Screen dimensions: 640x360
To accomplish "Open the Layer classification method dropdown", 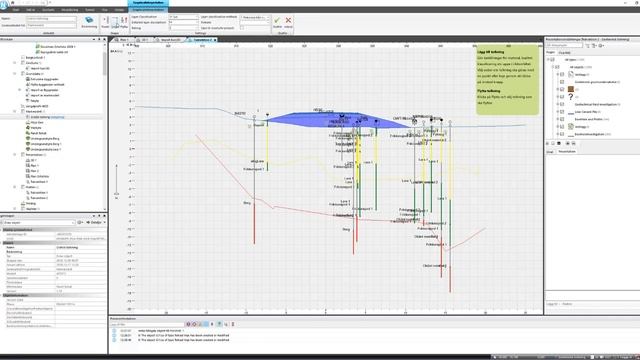I will click(x=254, y=17).
